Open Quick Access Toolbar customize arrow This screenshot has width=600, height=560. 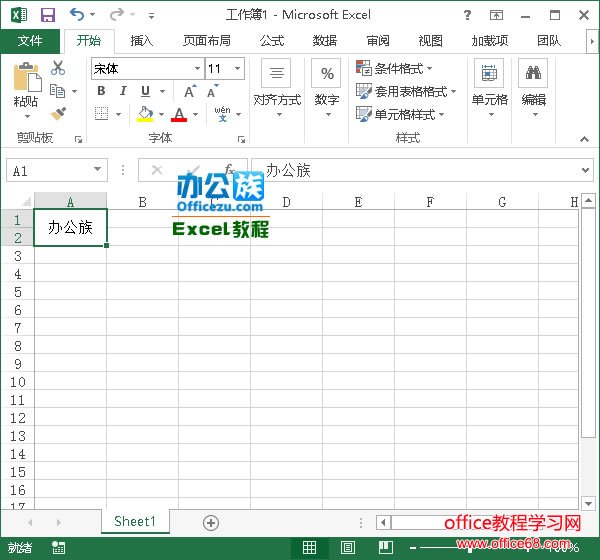pos(152,16)
